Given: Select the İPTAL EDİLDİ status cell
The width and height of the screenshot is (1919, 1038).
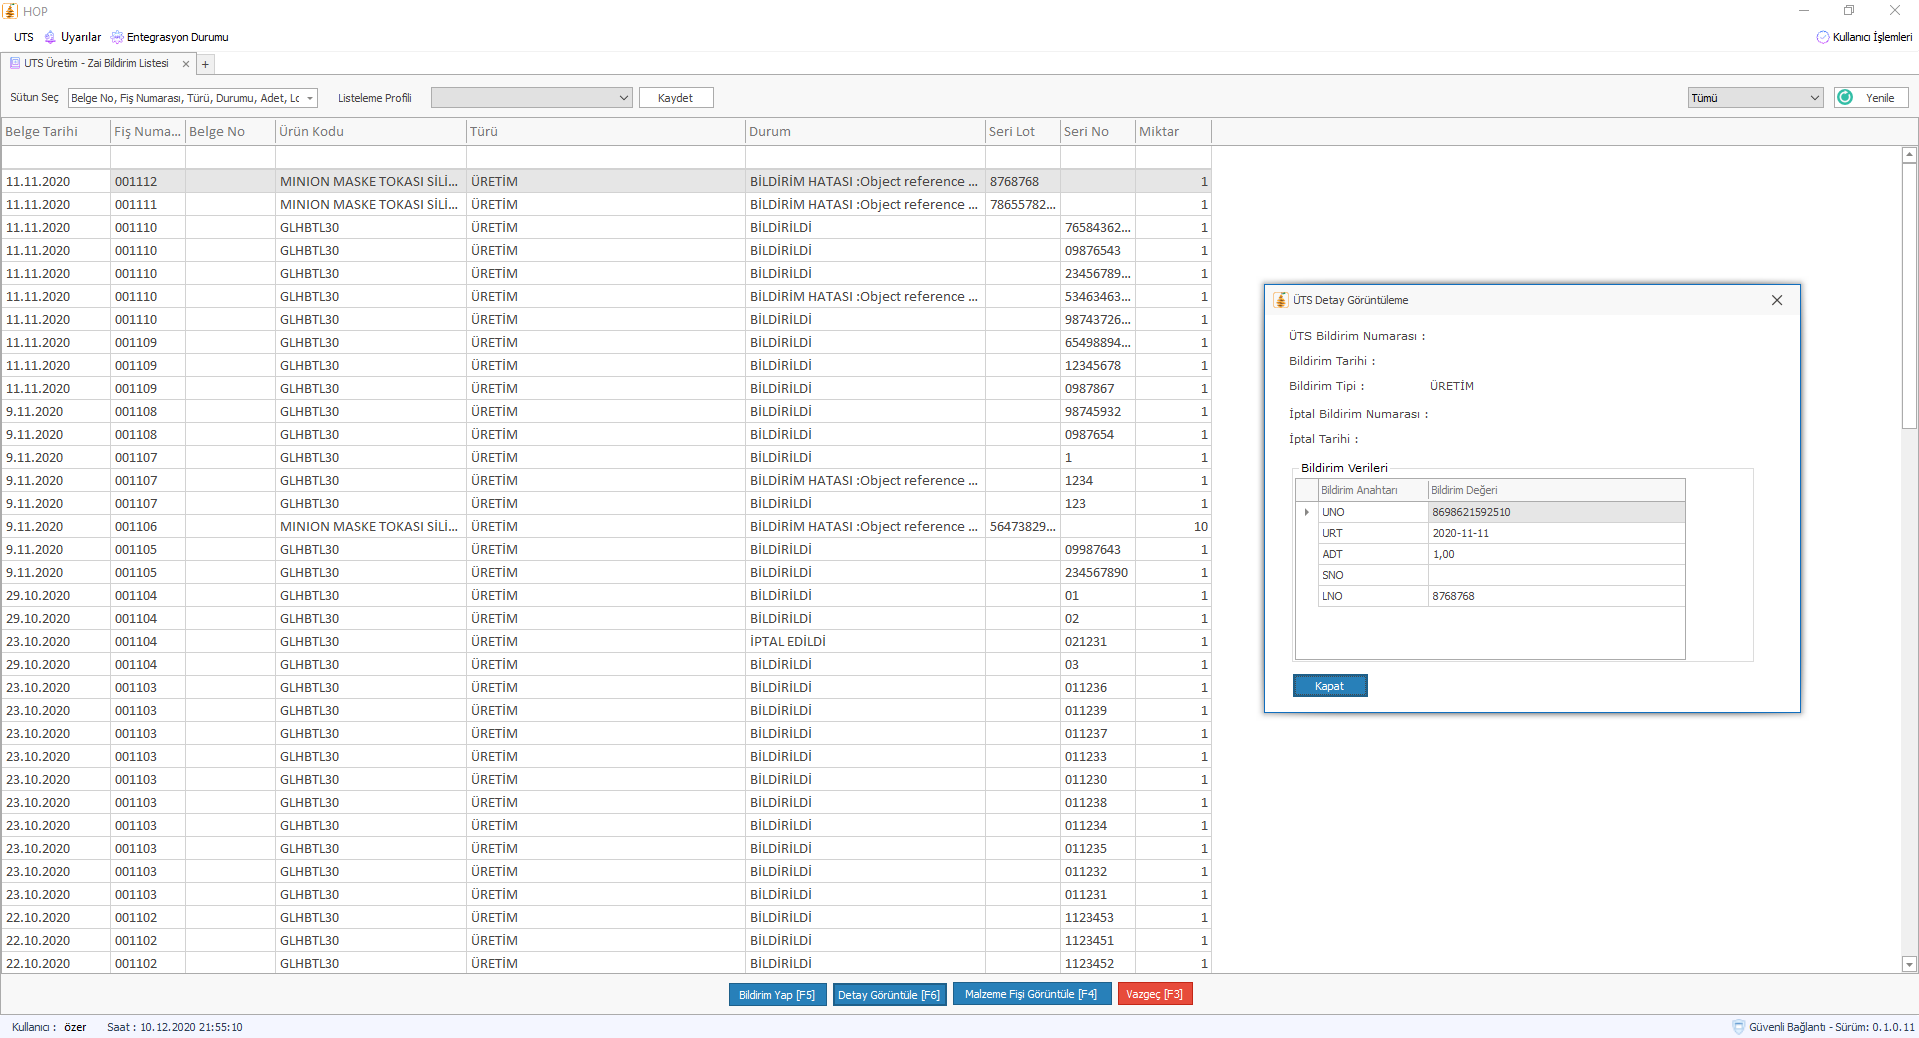Looking at the screenshot, I should (865, 641).
